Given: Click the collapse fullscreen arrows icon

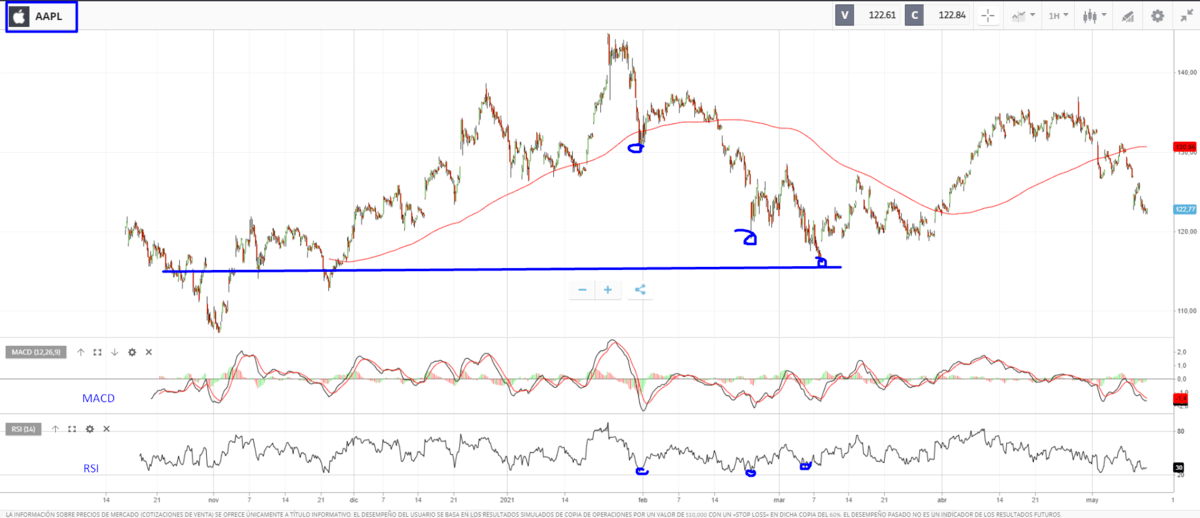Looking at the screenshot, I should coord(1185,16).
